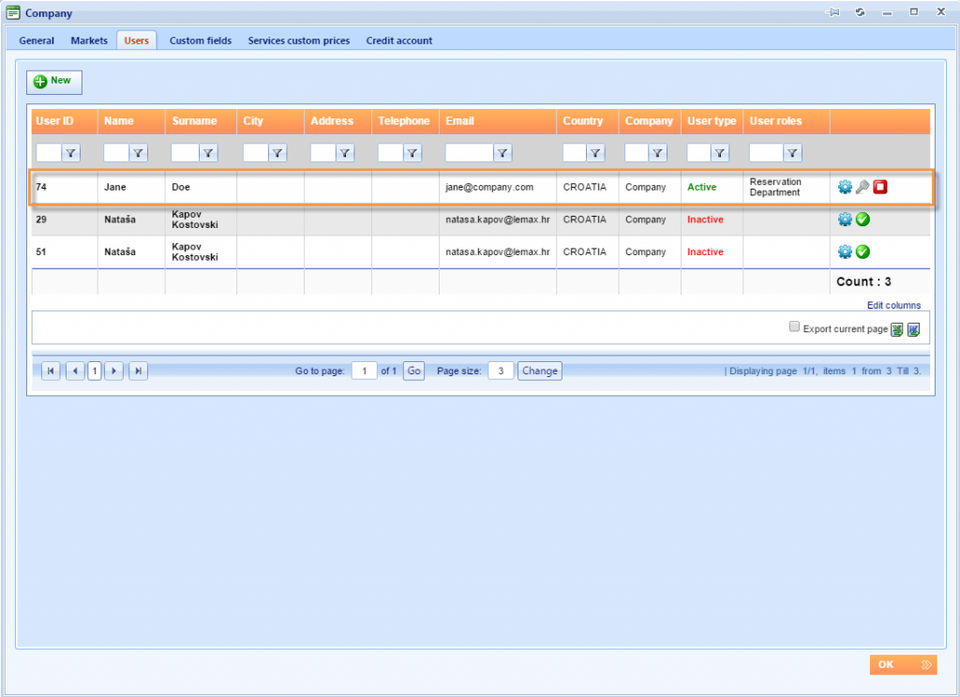Click the Telephone filter funnel icon
This screenshot has height=697, width=960.
[412, 153]
